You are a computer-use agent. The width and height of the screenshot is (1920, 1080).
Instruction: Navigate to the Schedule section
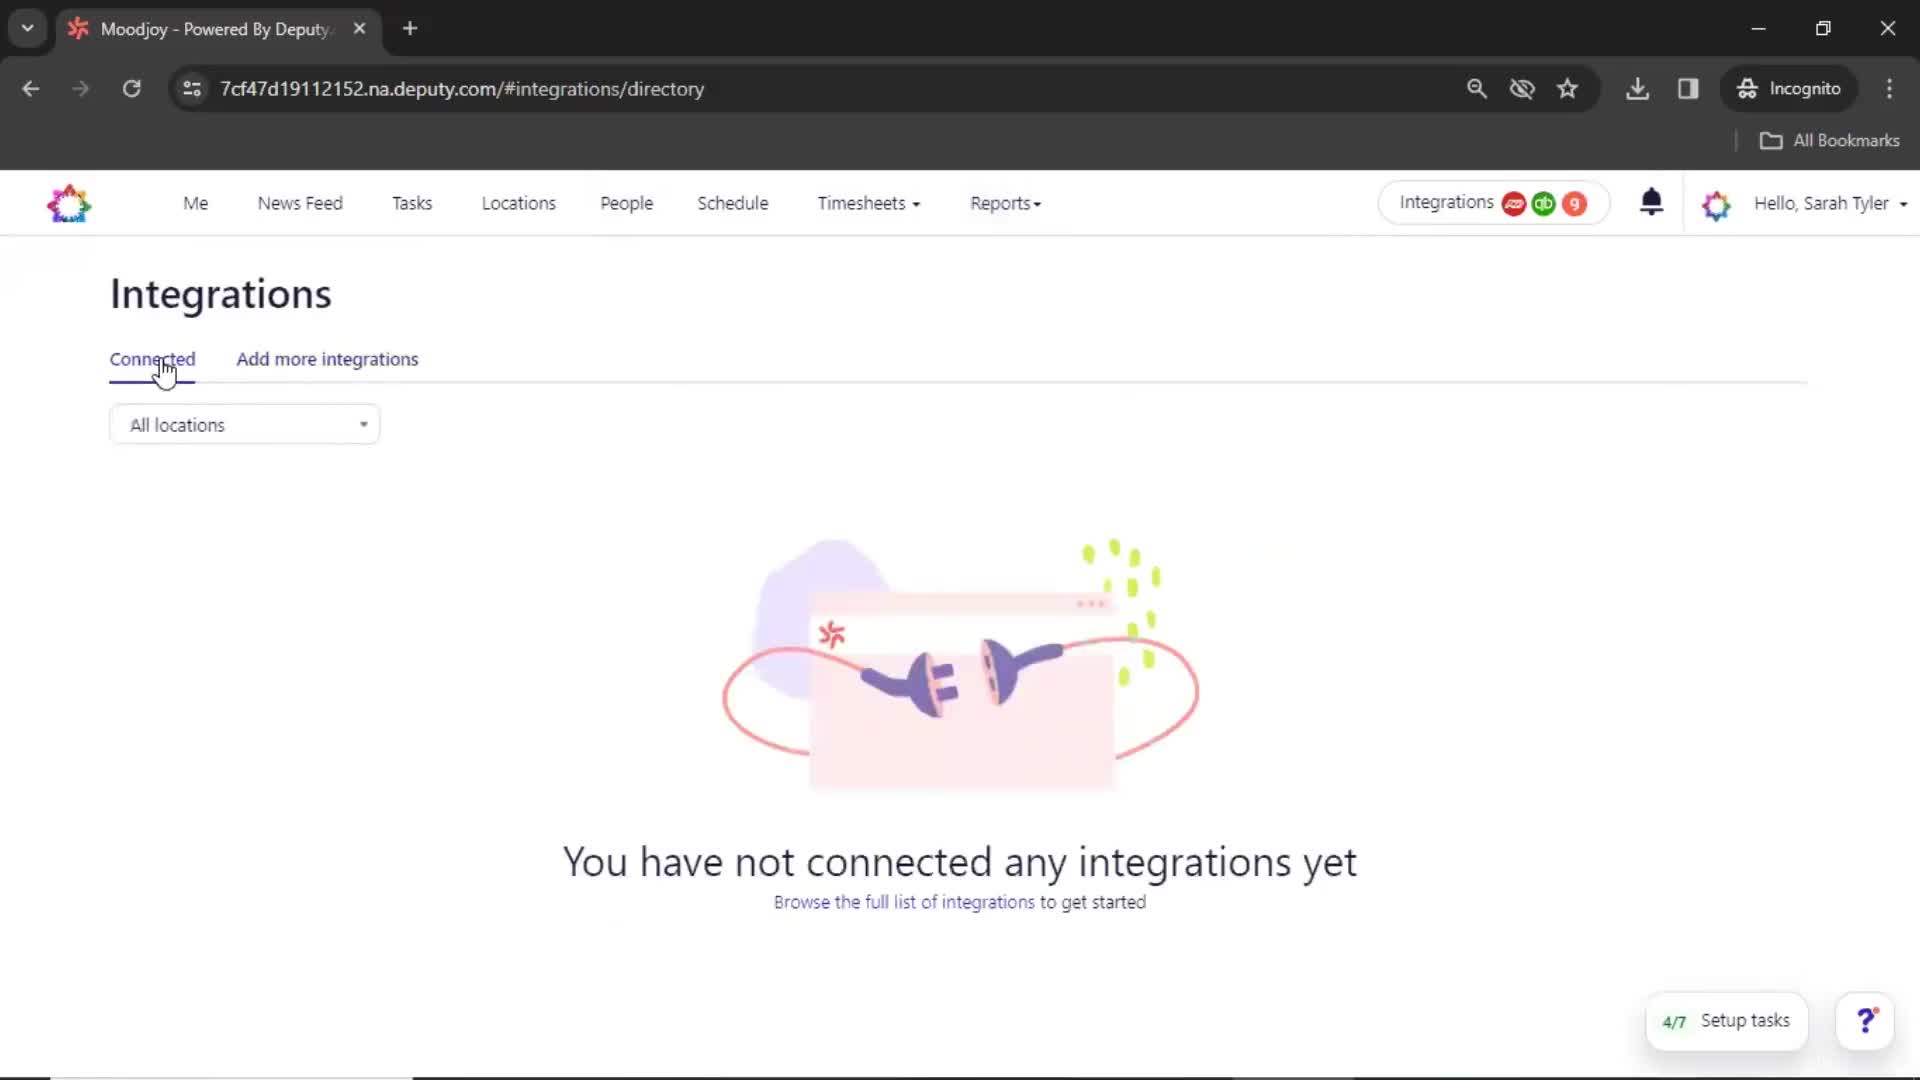732,203
